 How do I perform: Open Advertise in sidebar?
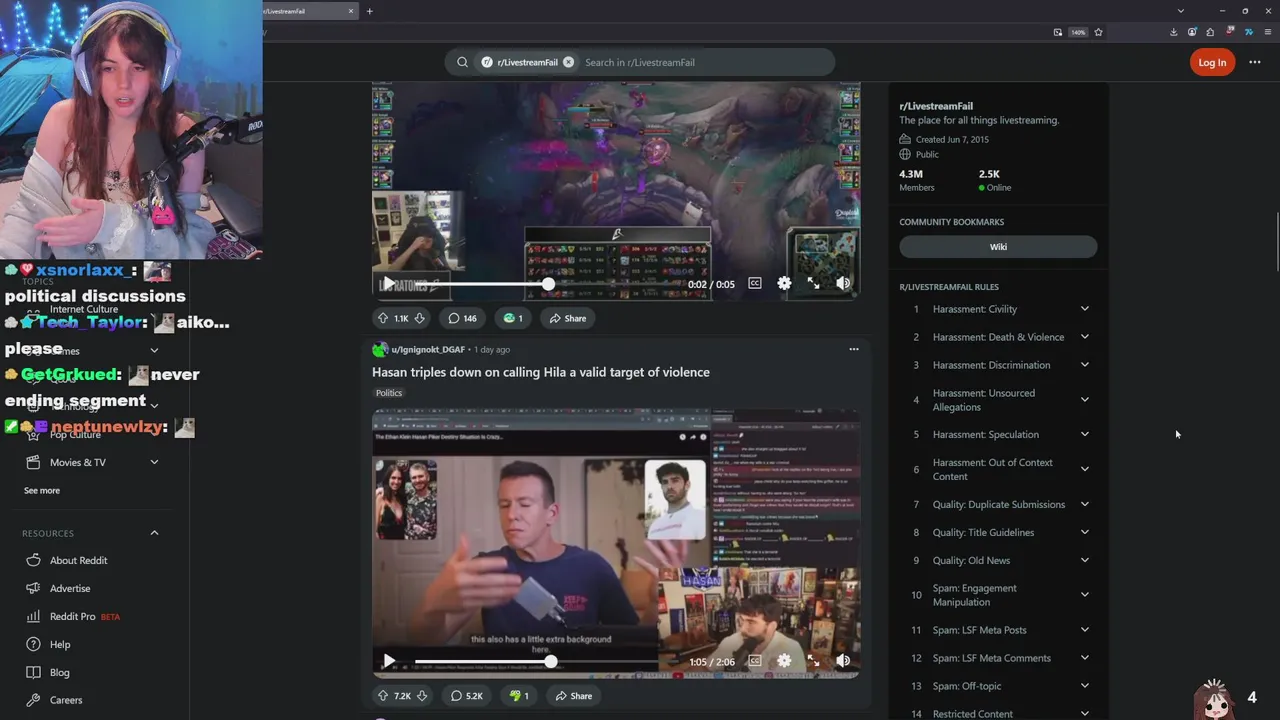click(x=70, y=589)
